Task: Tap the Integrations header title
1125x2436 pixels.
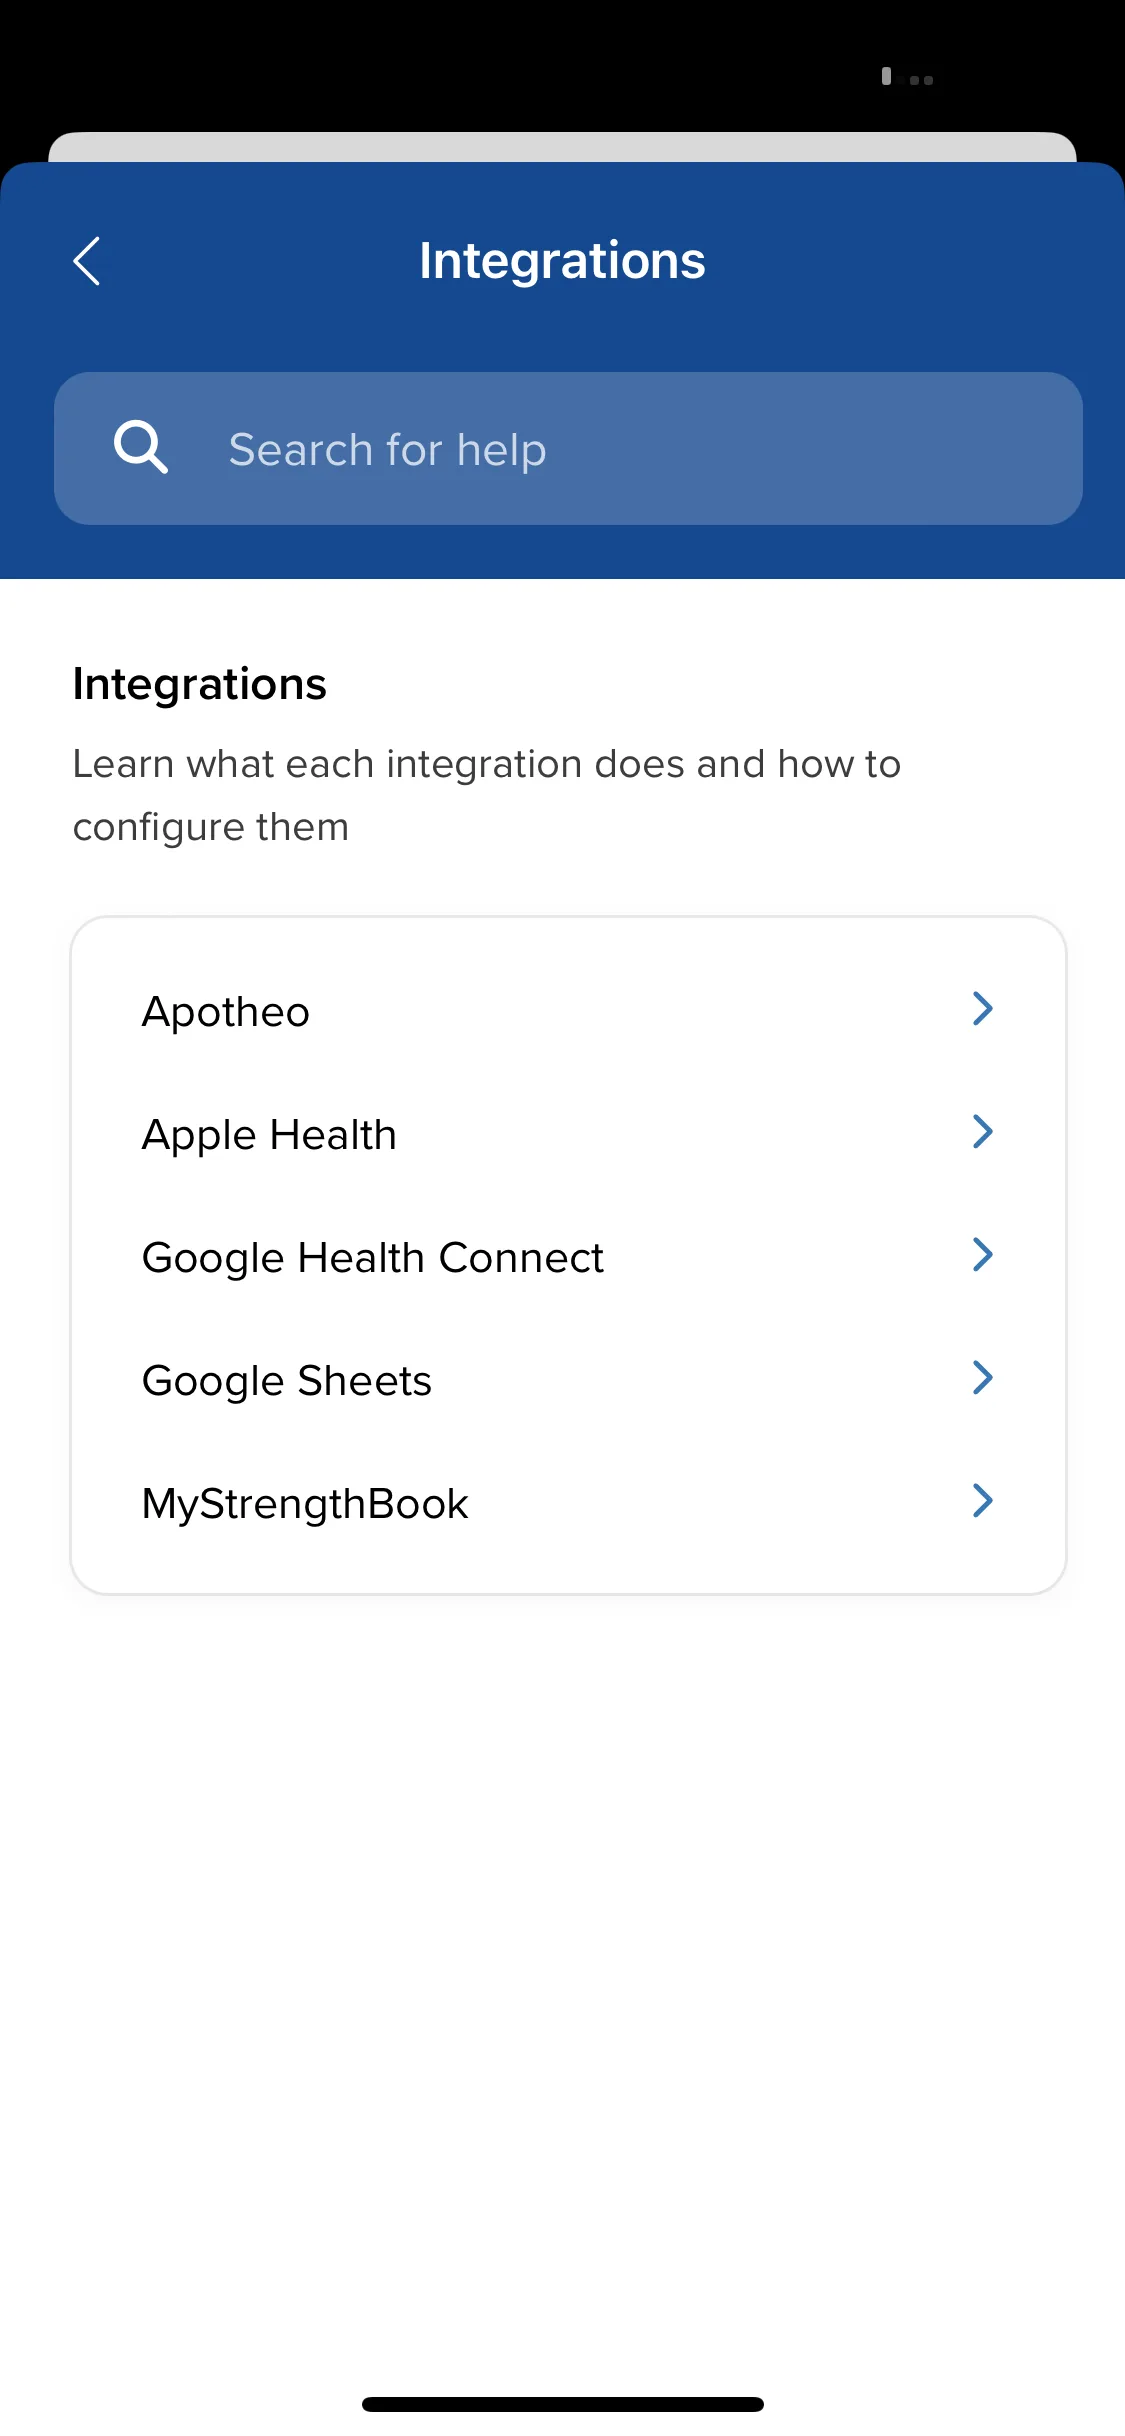Action: tap(562, 261)
